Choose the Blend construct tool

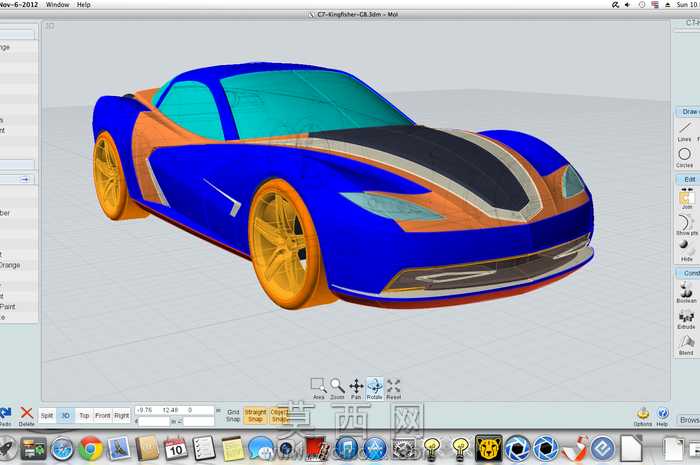687,345
